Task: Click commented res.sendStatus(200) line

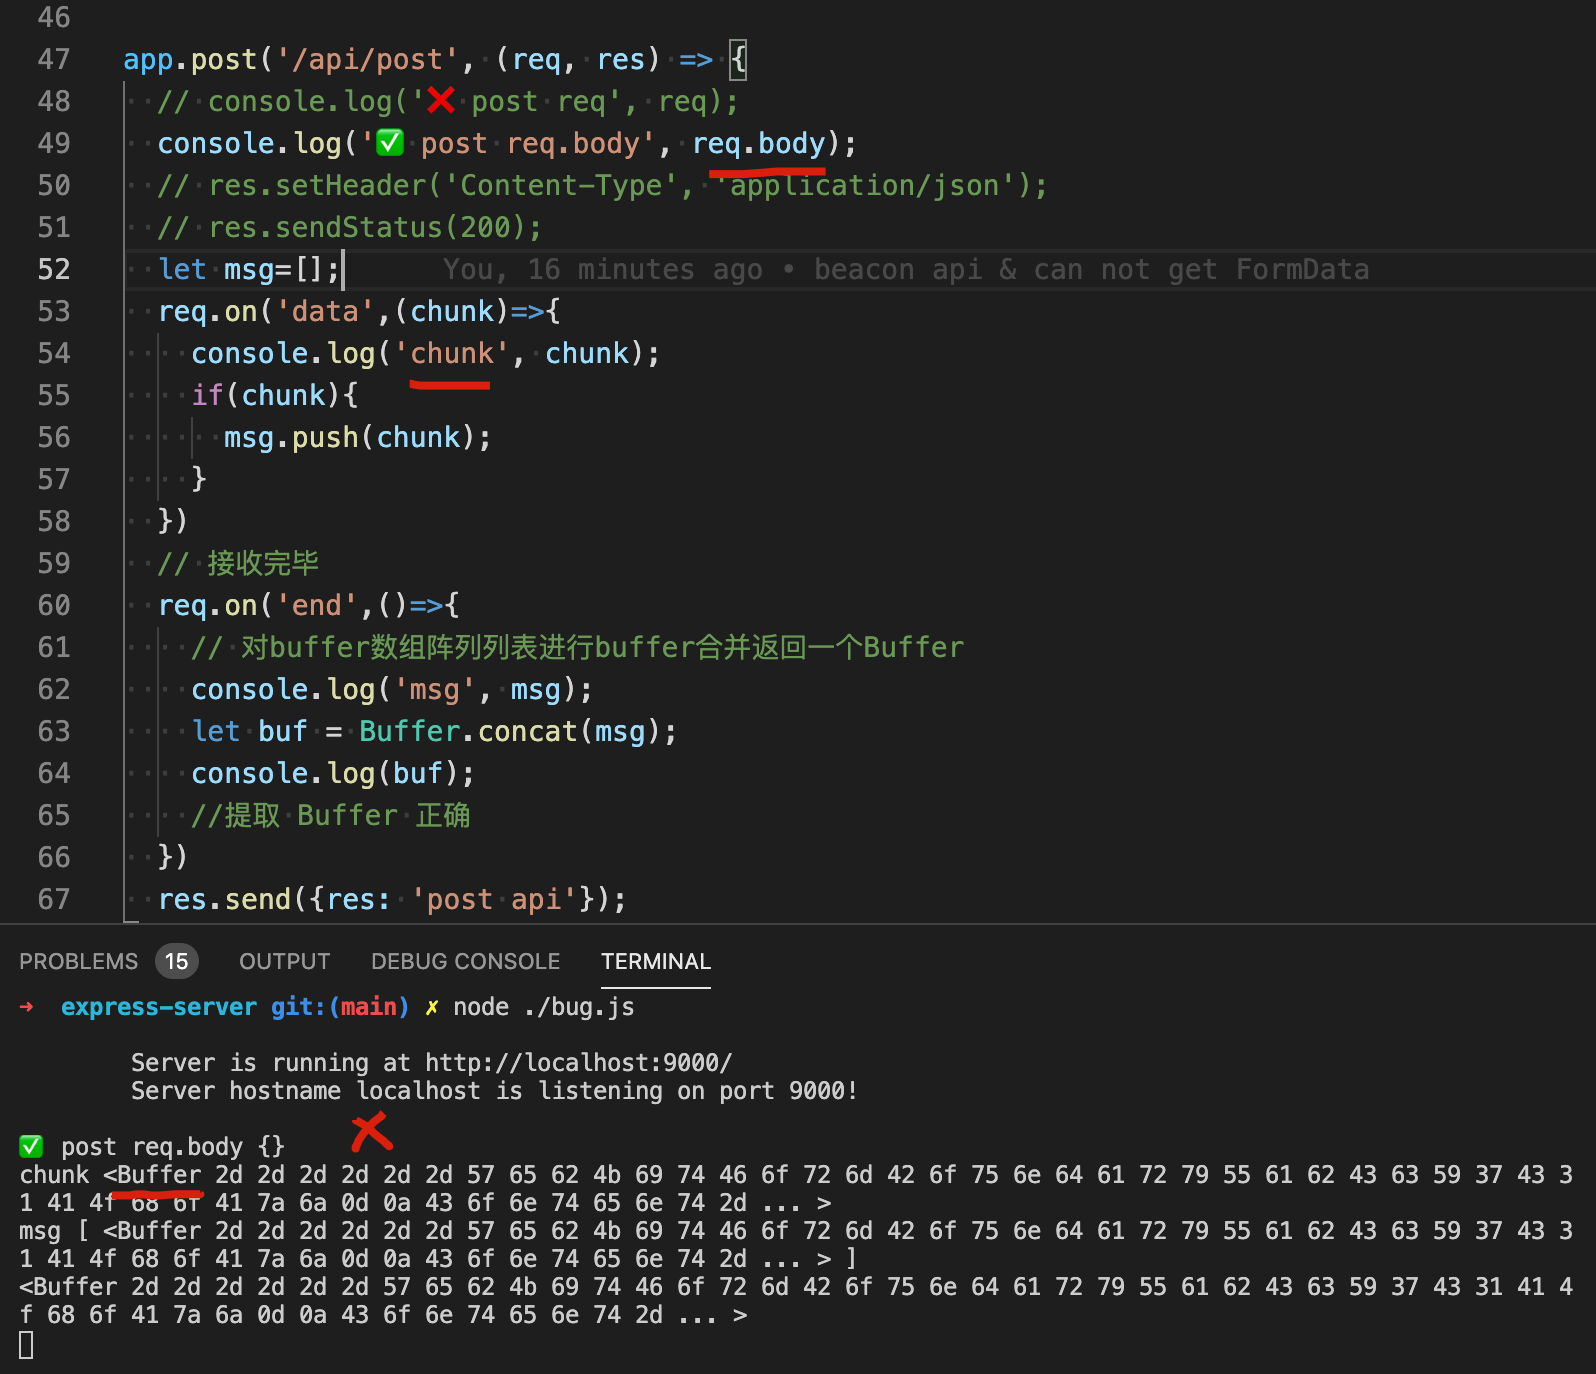Action: pyautogui.click(x=350, y=227)
